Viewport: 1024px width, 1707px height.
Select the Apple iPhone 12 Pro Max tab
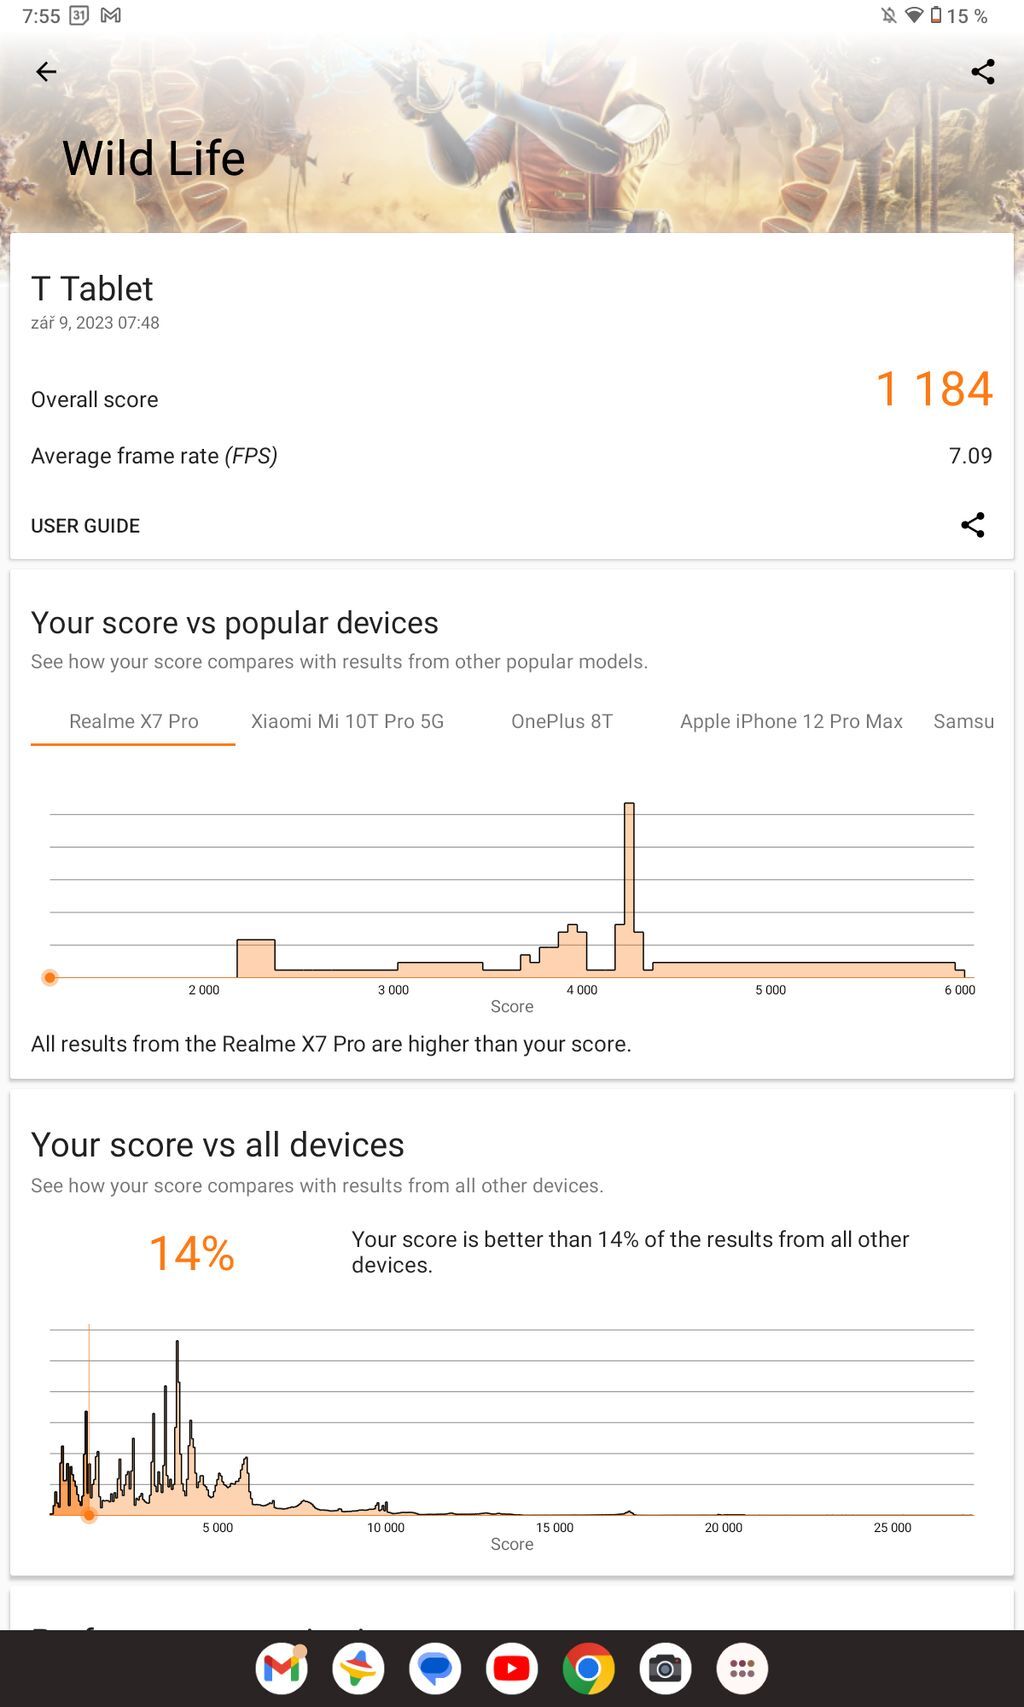tap(791, 721)
